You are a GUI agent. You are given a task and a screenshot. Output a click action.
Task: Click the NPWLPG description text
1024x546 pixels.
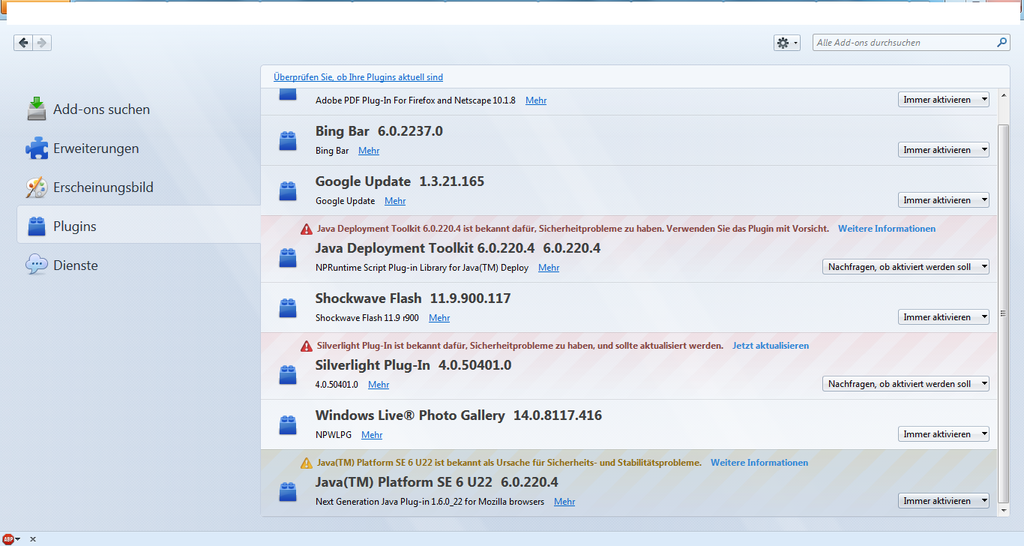tap(333, 434)
